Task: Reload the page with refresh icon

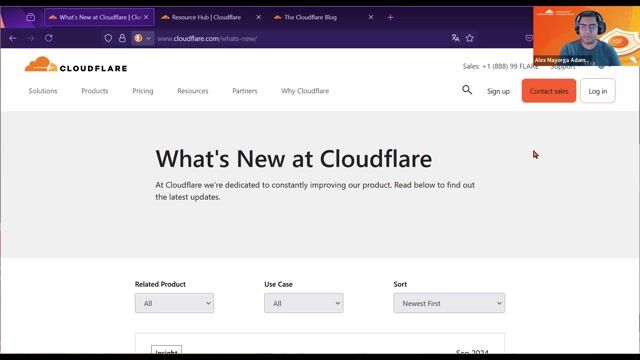Action: click(x=49, y=38)
